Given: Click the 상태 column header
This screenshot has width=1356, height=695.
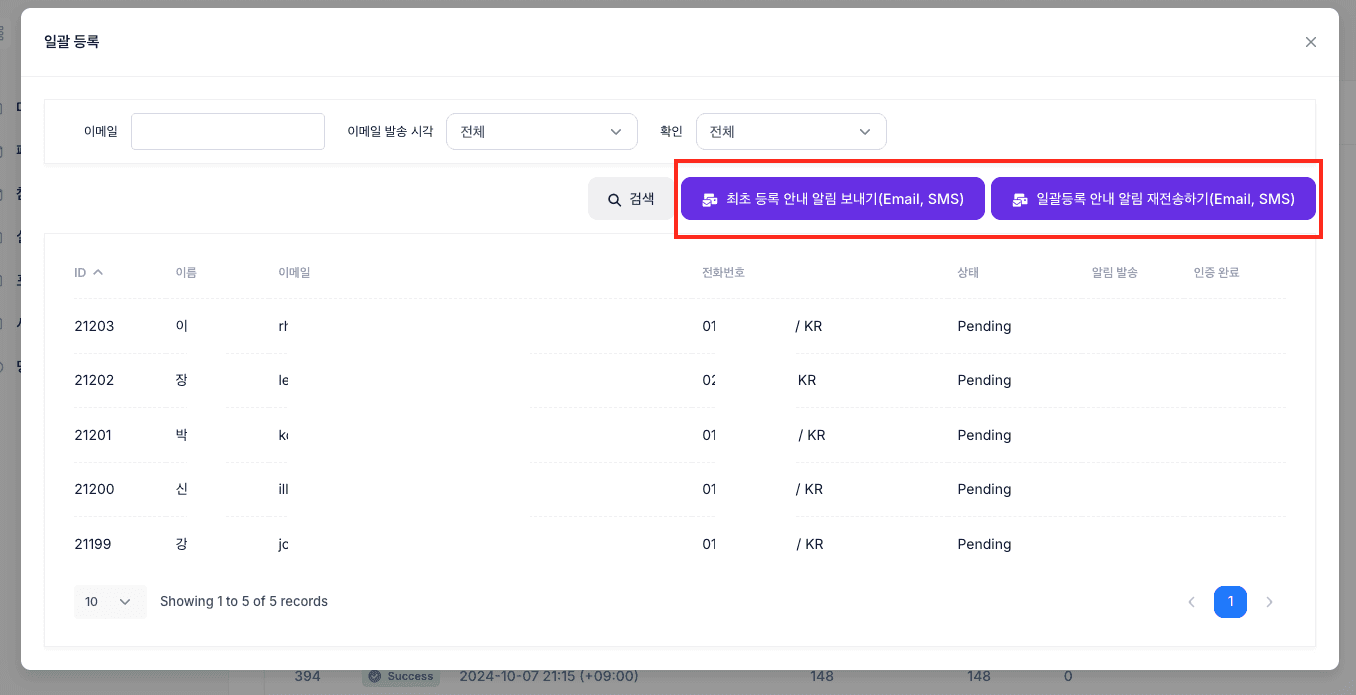Looking at the screenshot, I should [968, 272].
